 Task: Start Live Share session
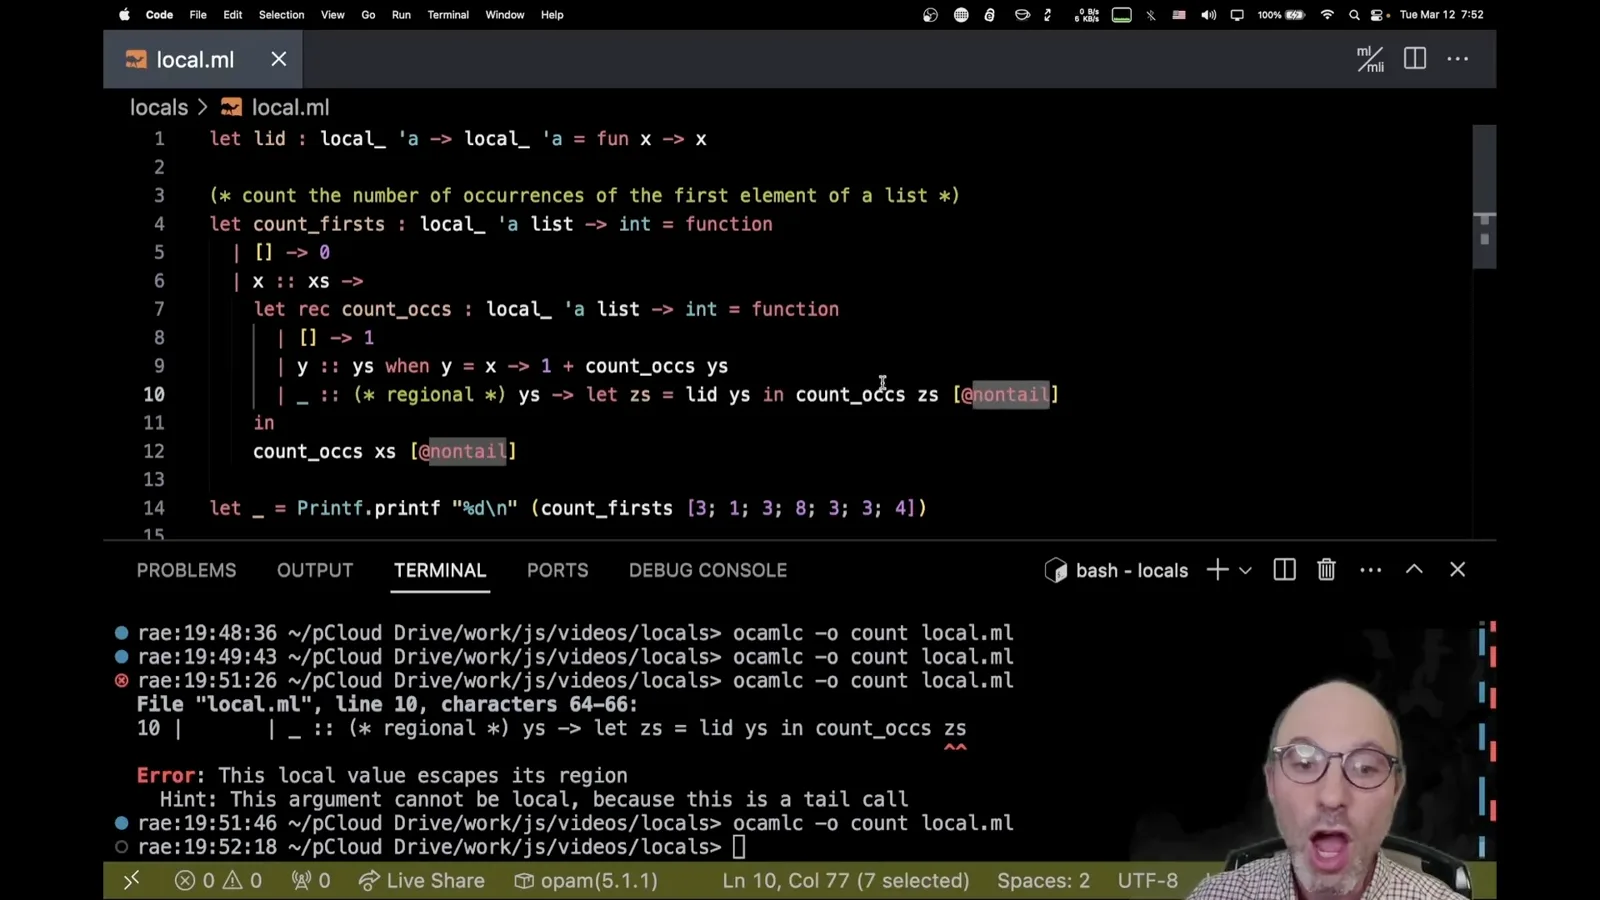pyautogui.click(x=422, y=880)
